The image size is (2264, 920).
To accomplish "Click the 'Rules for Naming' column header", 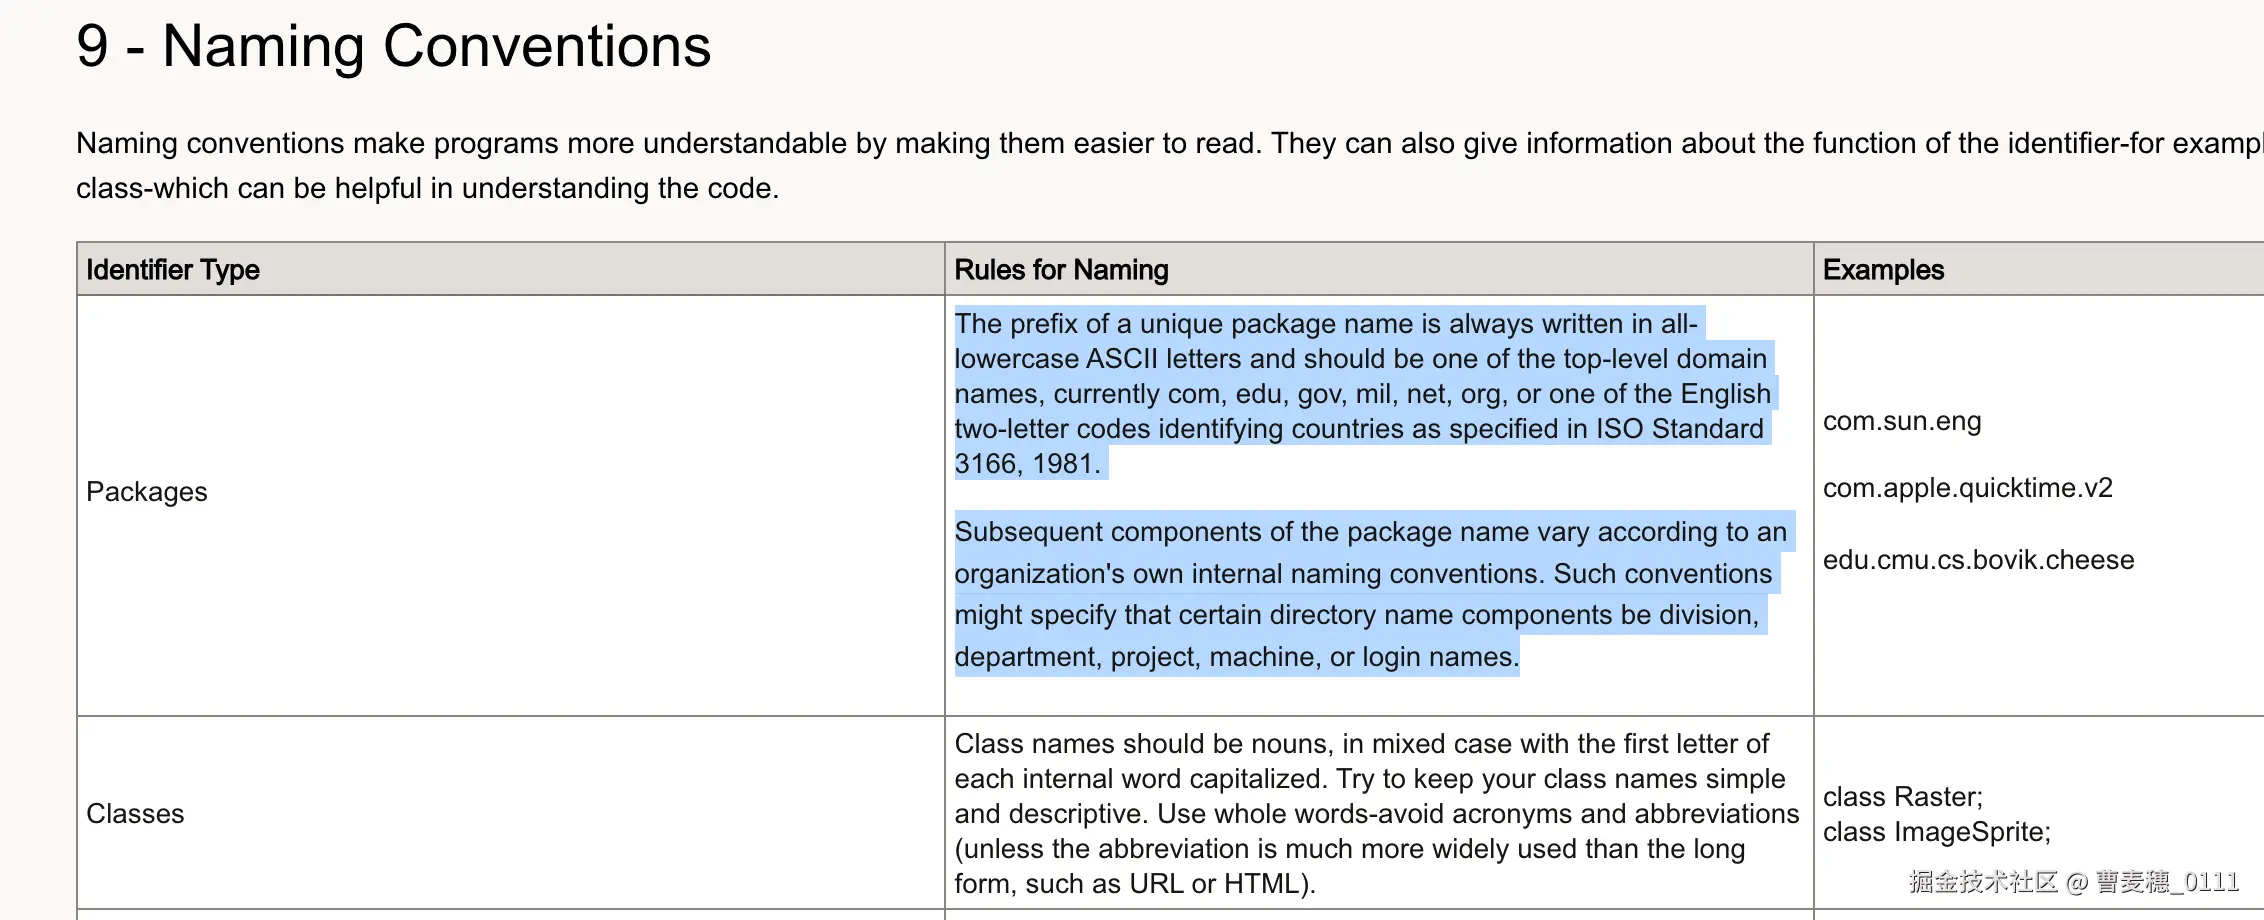I will (x=1379, y=269).
